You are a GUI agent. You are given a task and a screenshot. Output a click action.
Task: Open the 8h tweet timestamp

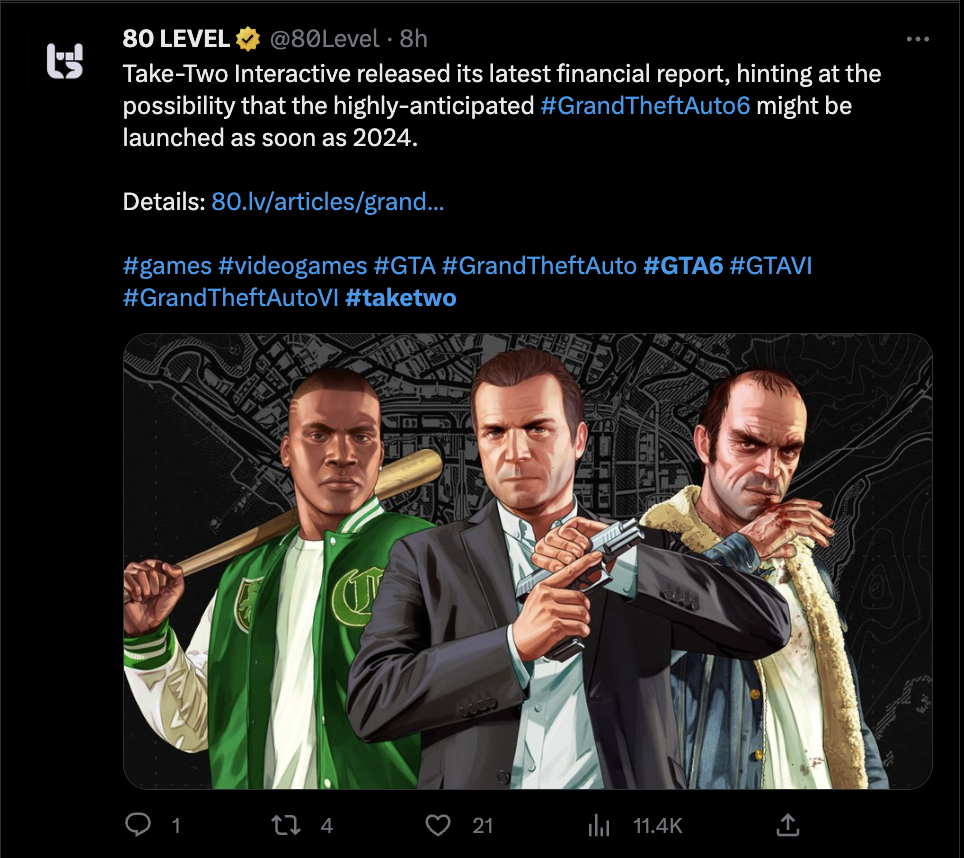click(x=414, y=39)
